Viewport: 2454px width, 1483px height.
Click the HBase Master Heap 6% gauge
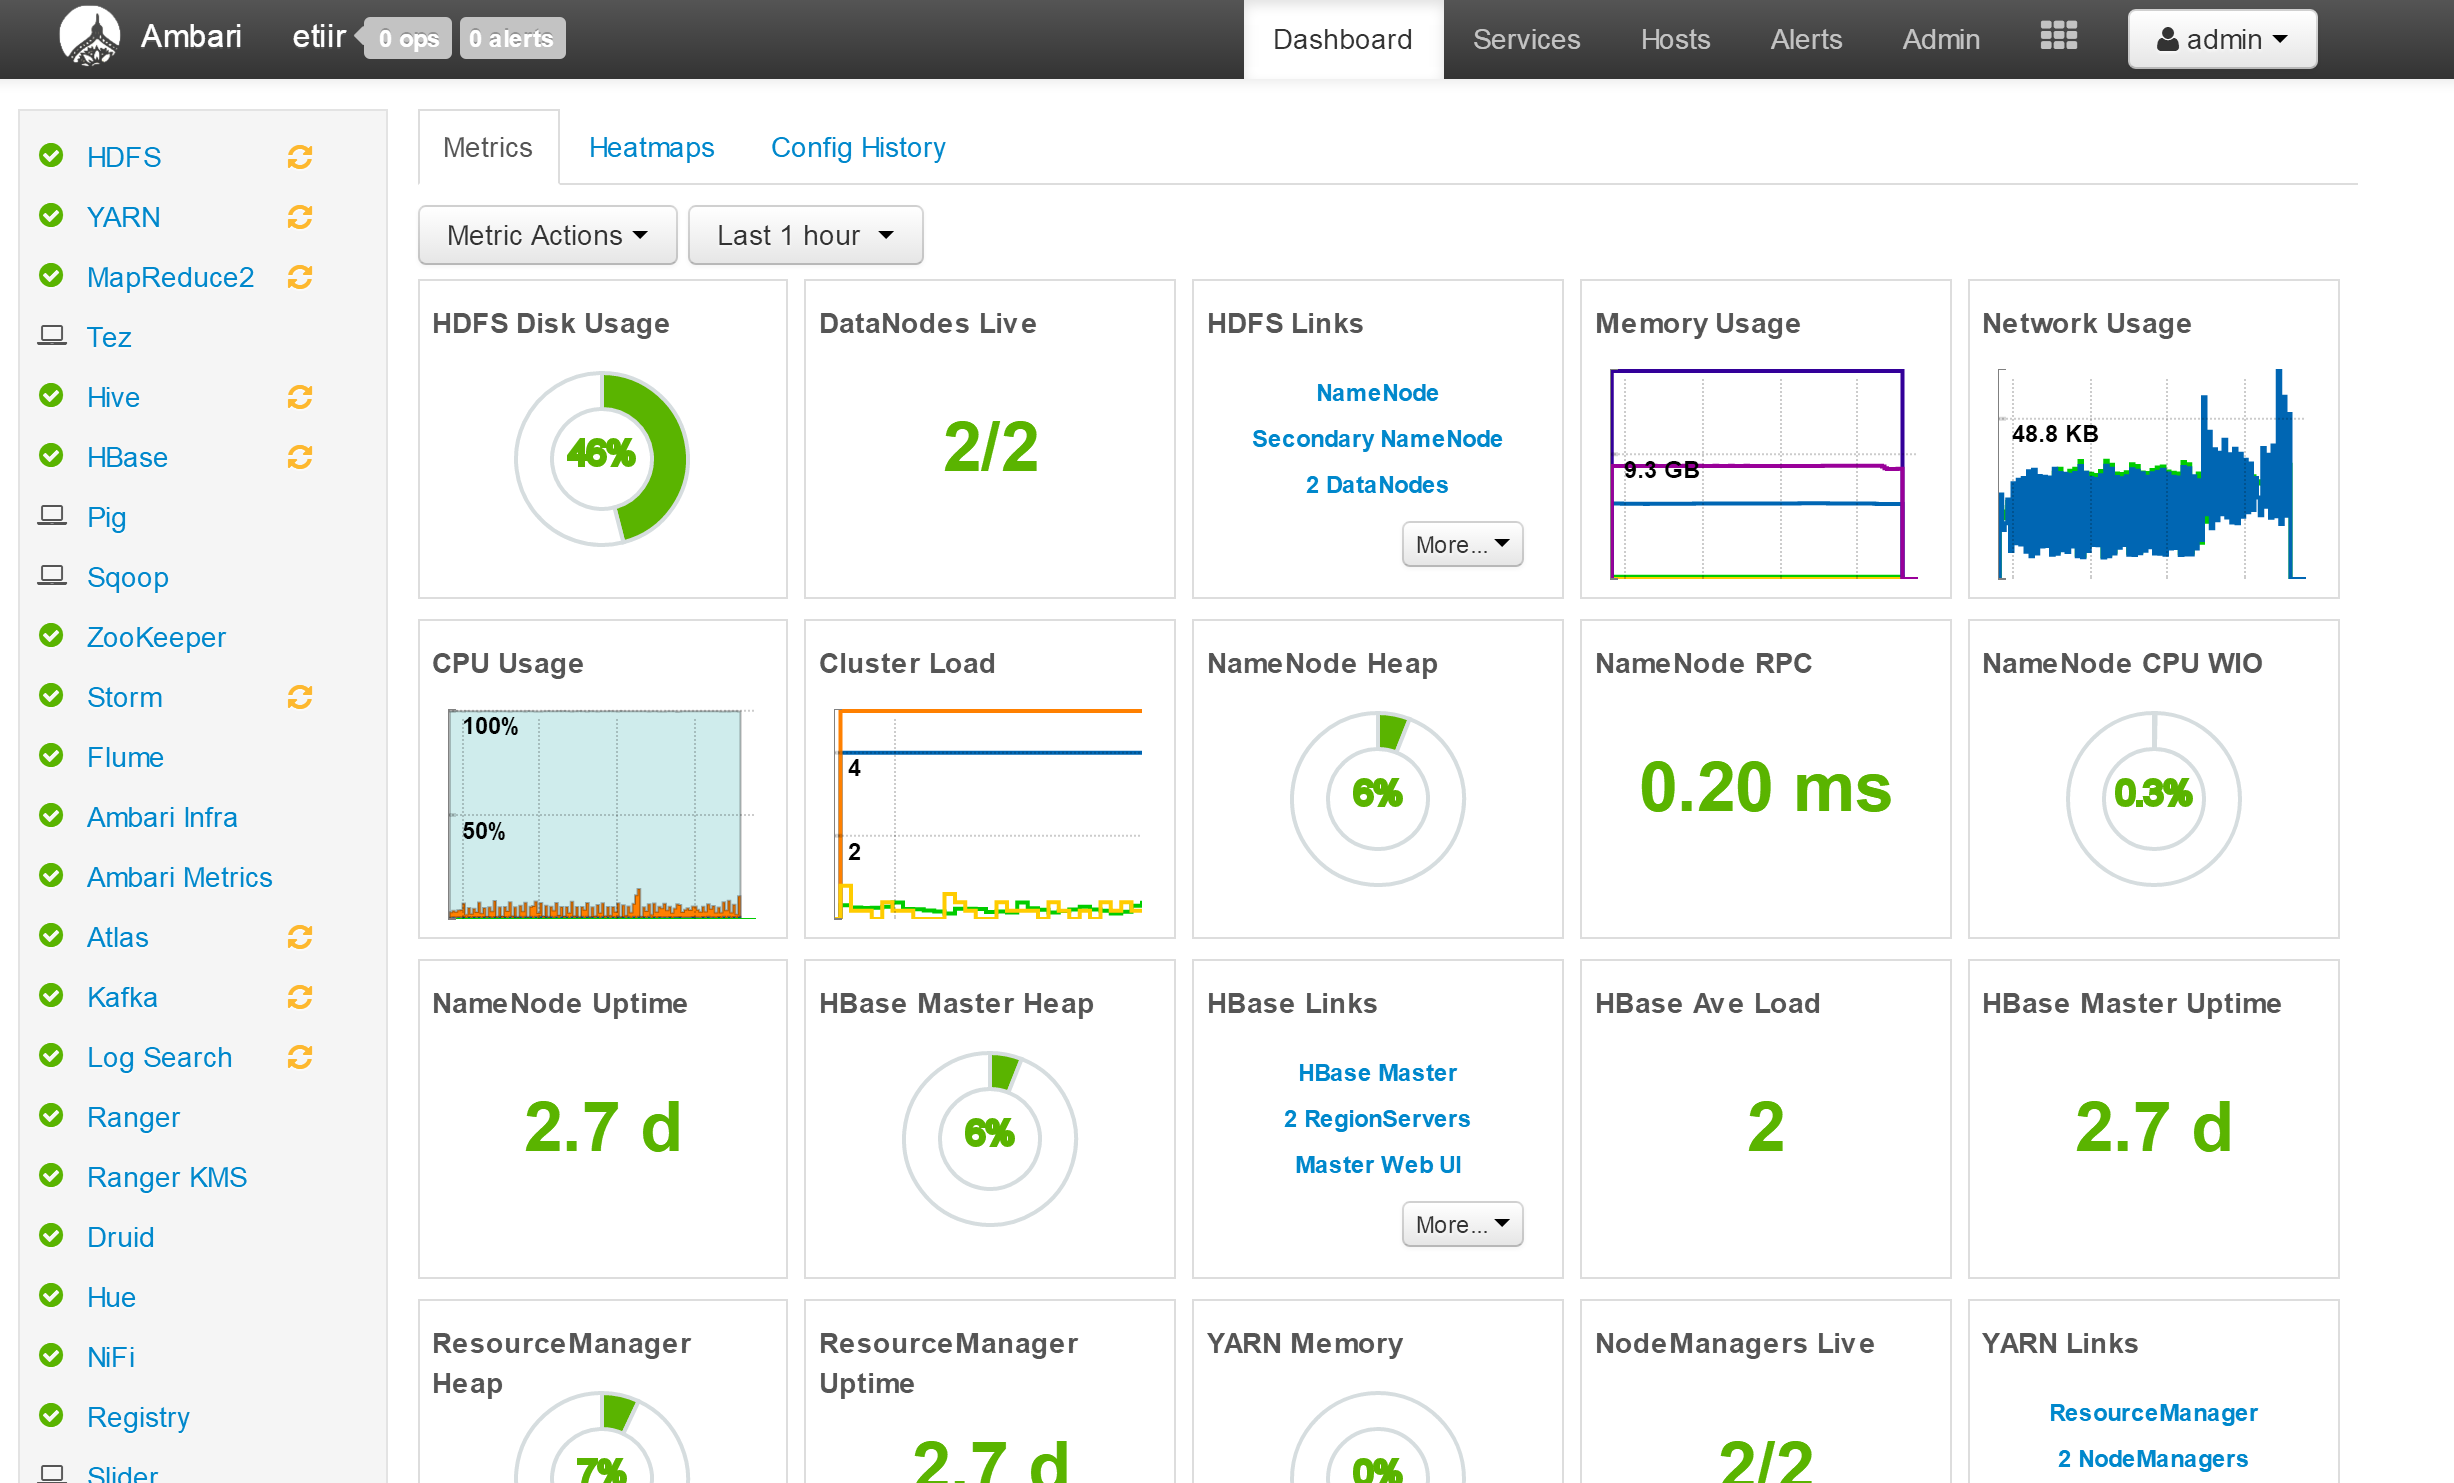click(x=990, y=1138)
